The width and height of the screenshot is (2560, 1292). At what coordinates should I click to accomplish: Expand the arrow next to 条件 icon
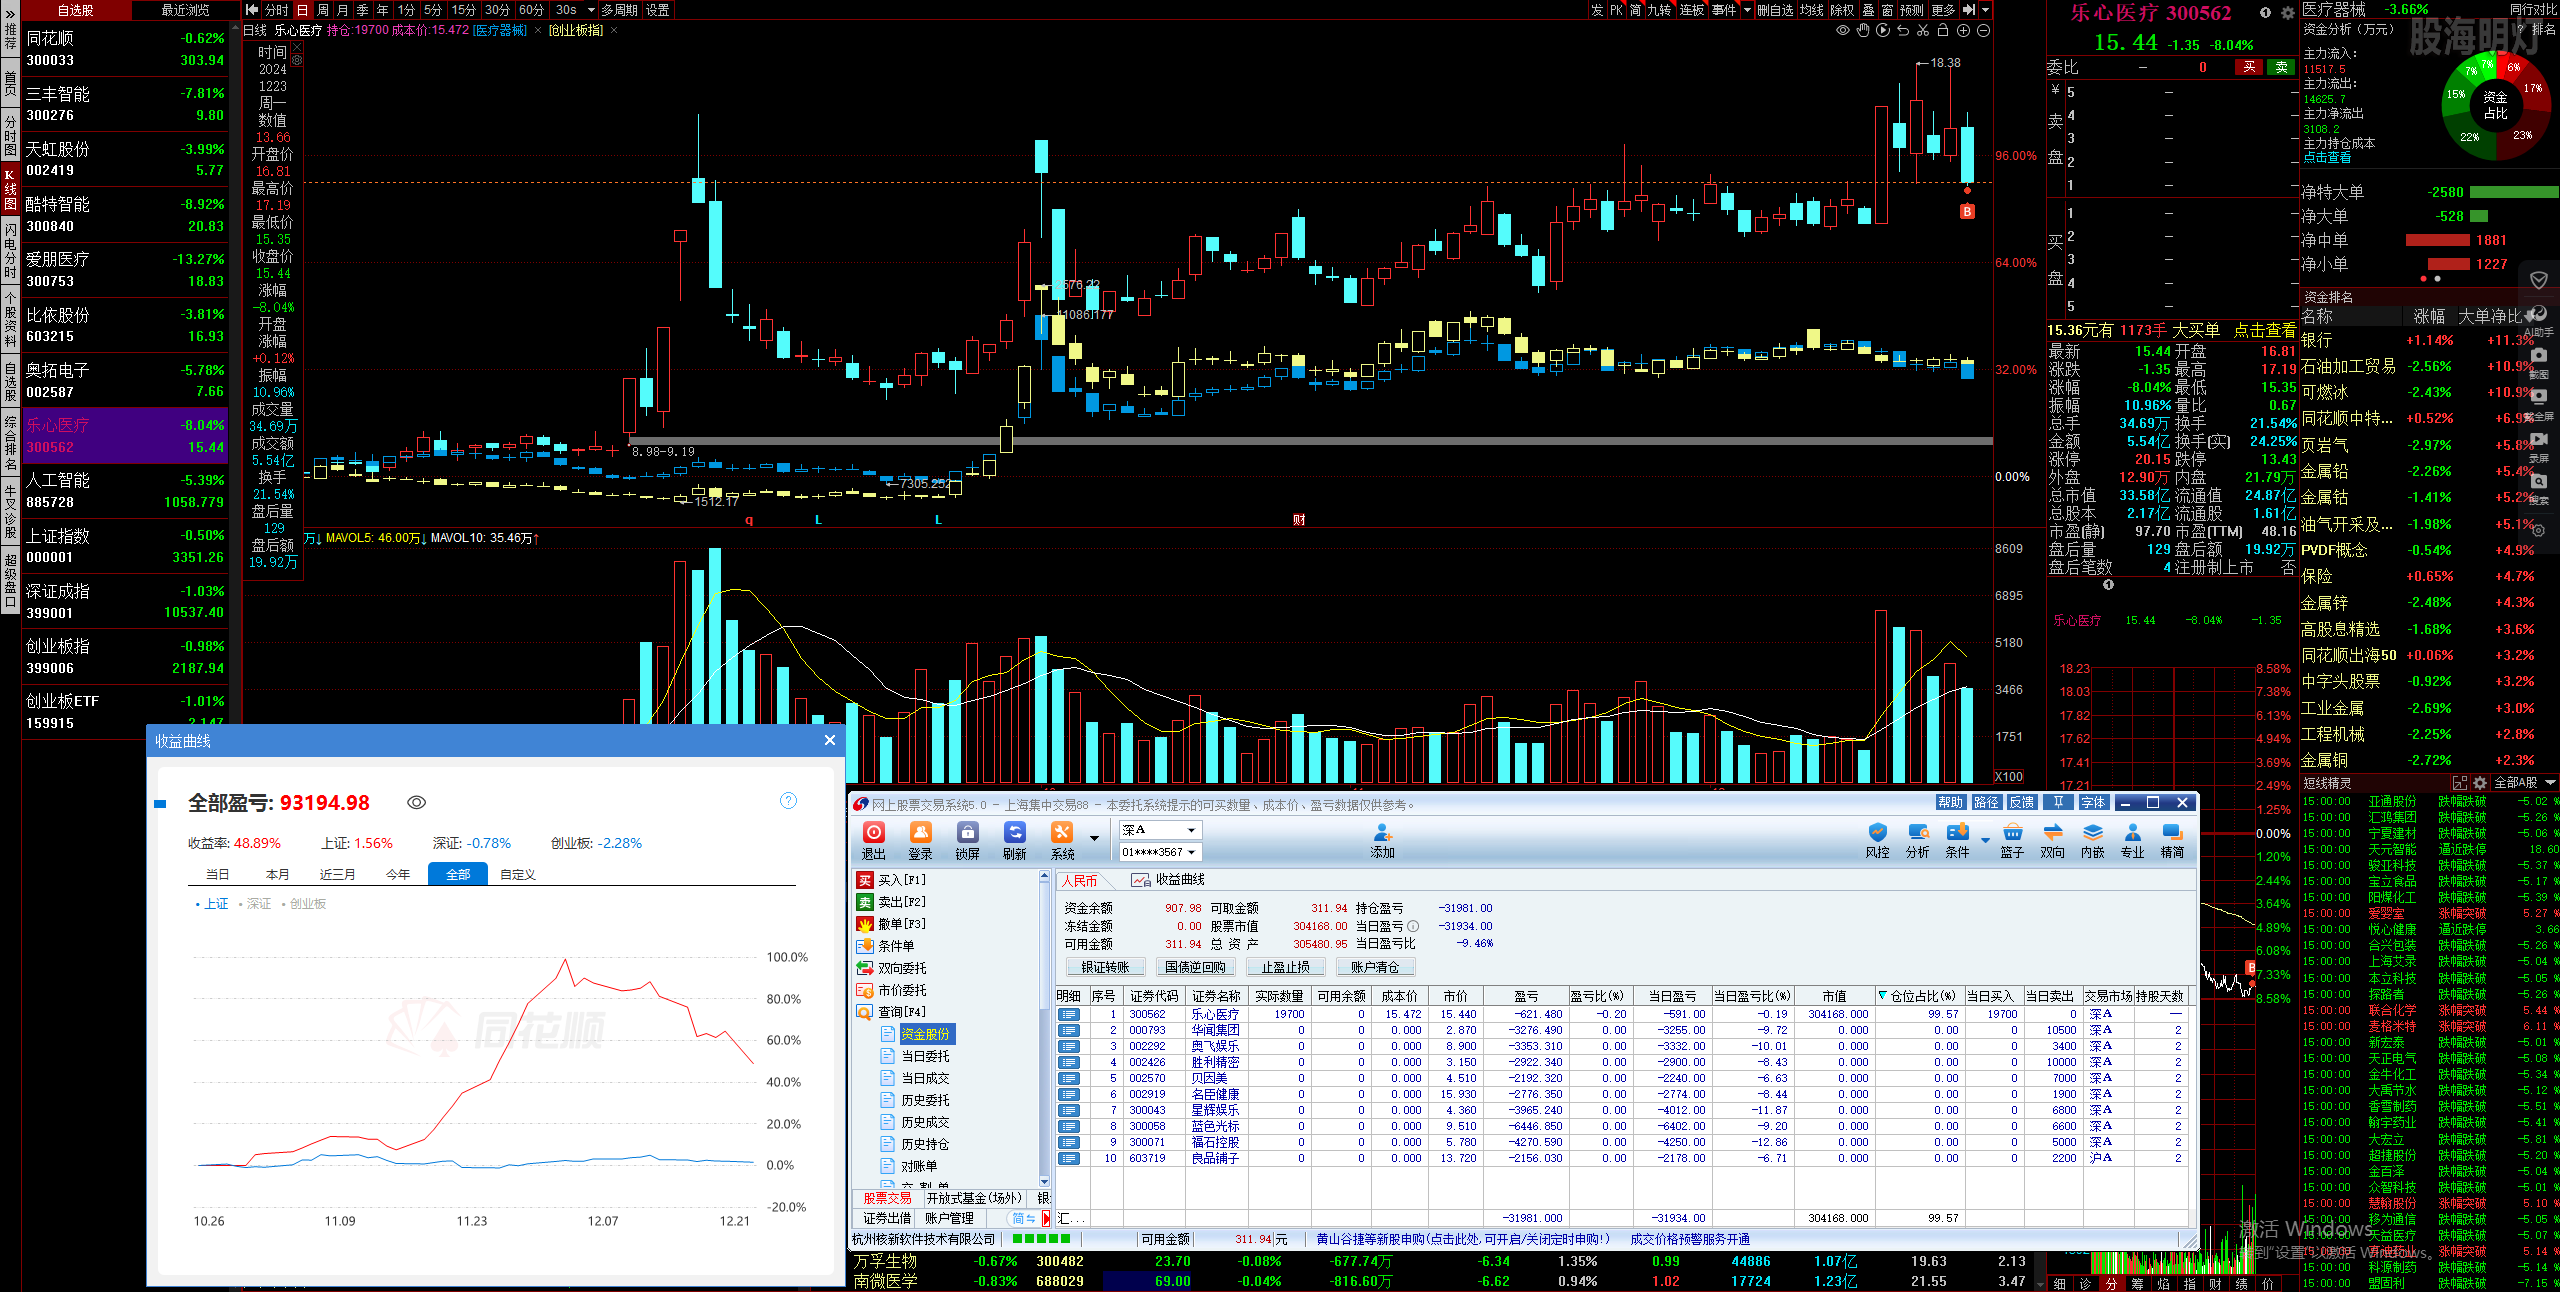pyautogui.click(x=1985, y=840)
